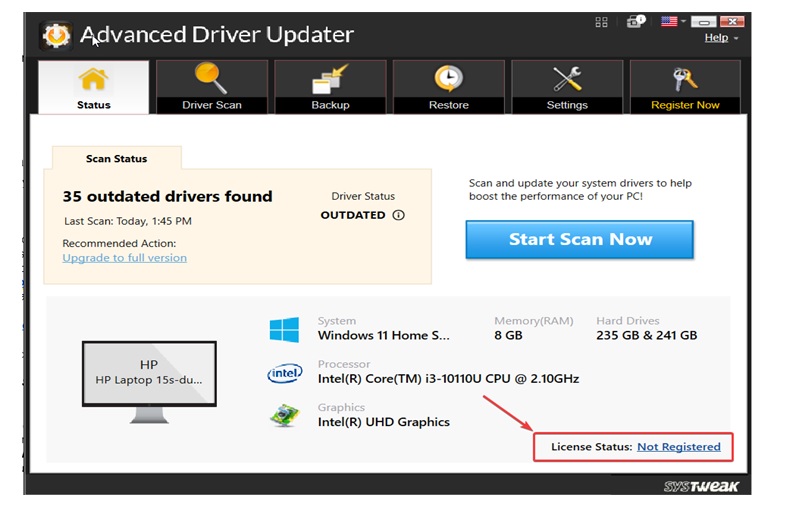Open the notifications printer icon with badge
This screenshot has width=788, height=505.
pyautogui.click(x=635, y=21)
